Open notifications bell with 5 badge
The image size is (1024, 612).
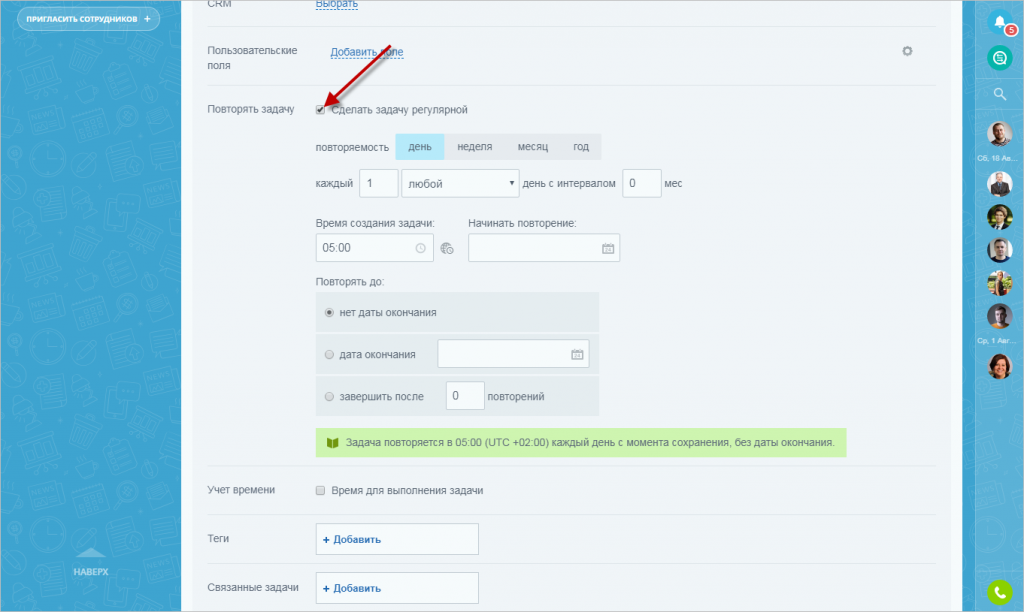tap(1000, 23)
